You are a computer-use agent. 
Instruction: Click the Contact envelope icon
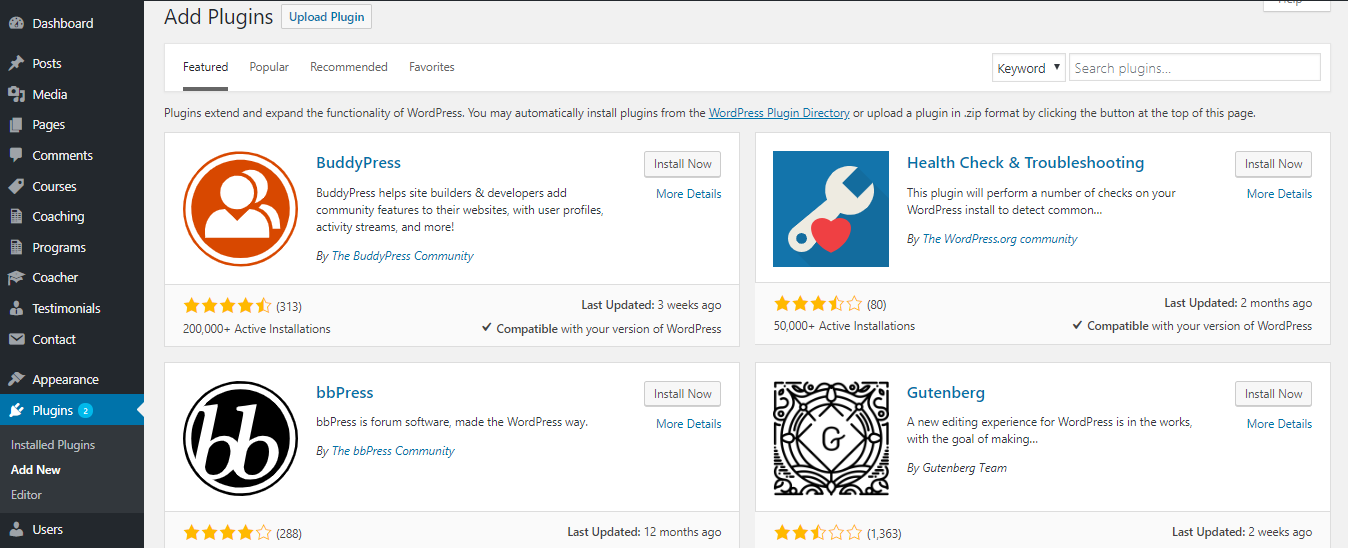point(16,339)
